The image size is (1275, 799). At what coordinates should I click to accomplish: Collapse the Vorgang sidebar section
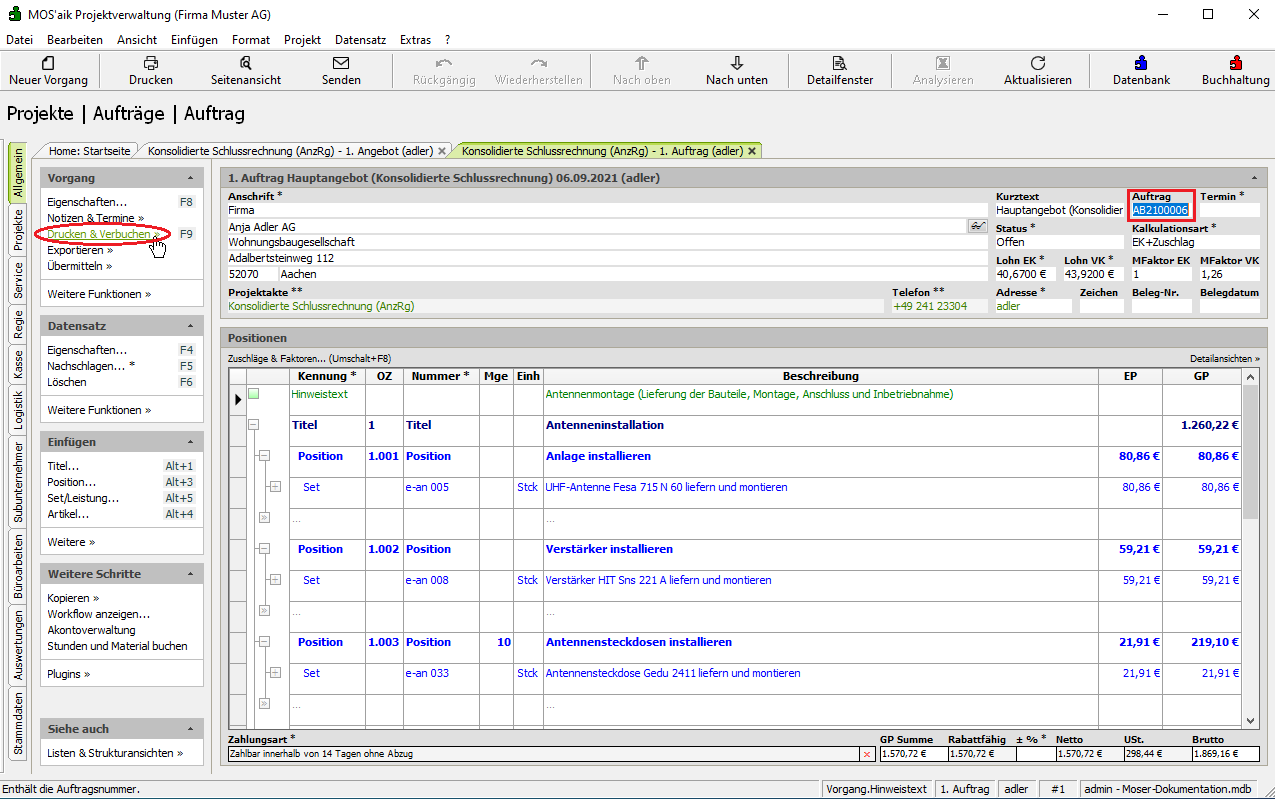(x=190, y=178)
